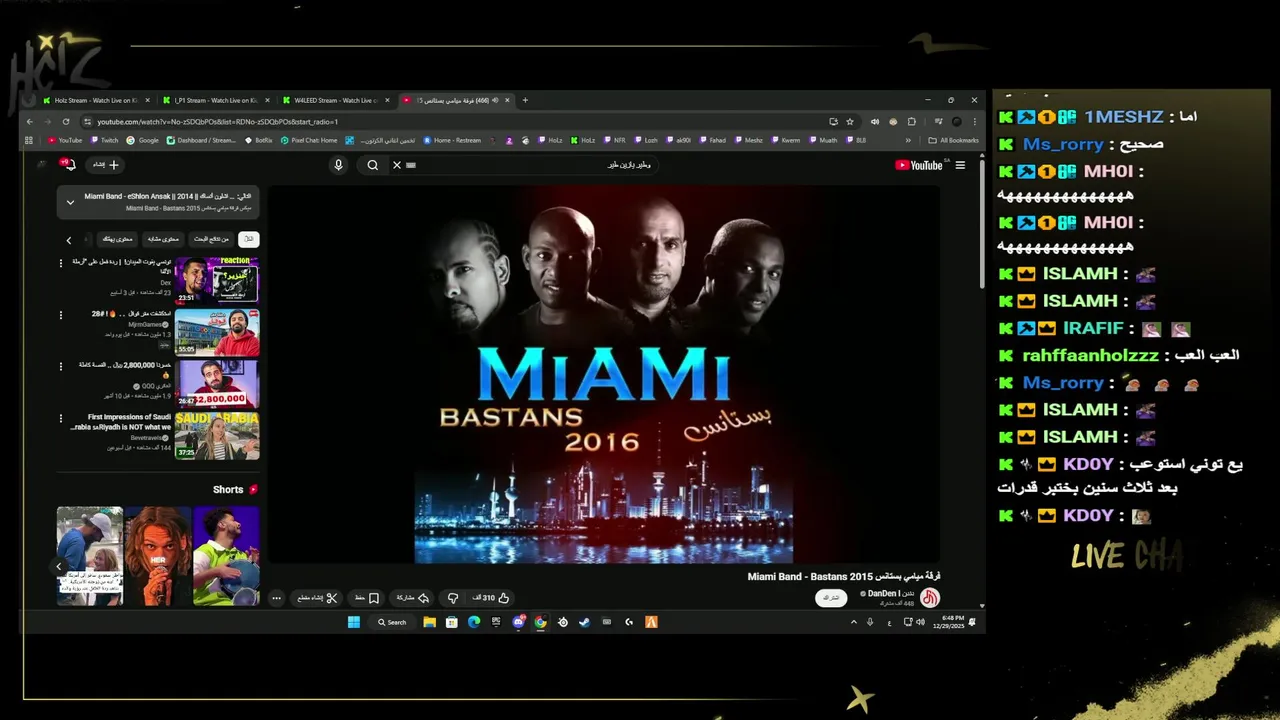Open the BotRix bookmark
Image resolution: width=1280 pixels, height=720 pixels.
click(258, 140)
